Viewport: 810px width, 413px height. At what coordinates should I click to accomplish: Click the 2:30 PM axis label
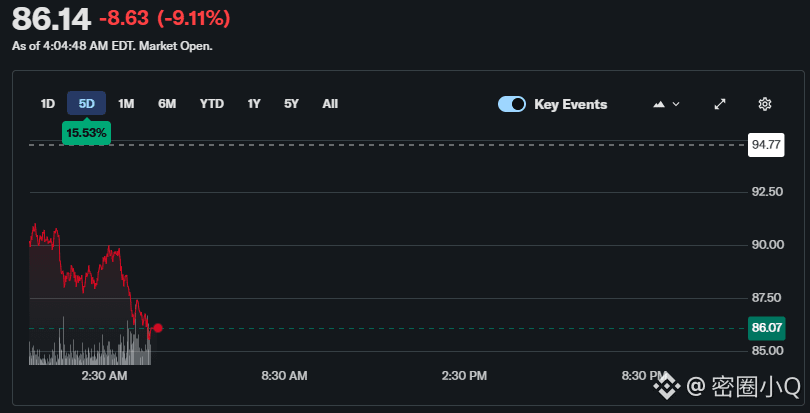464,376
